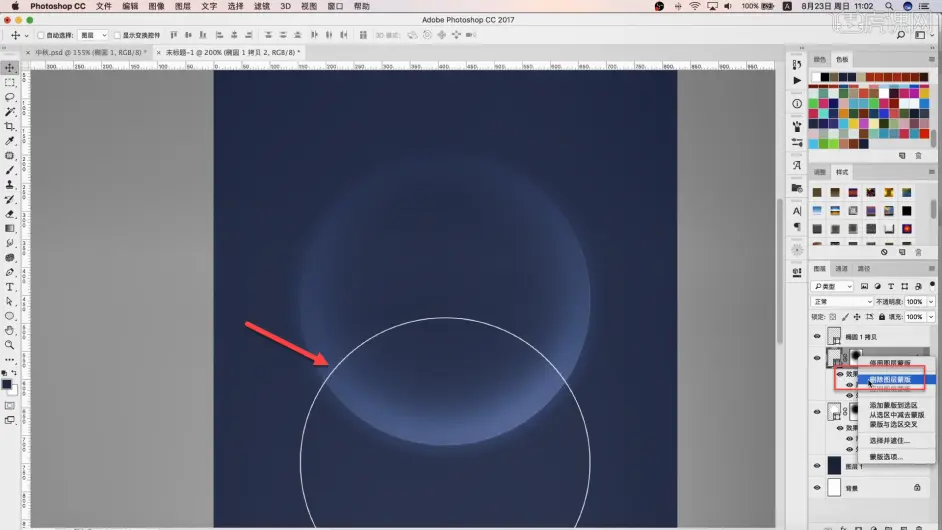The height and width of the screenshot is (530, 942).
Task: Click the foreground color swatch
Action: (7, 384)
